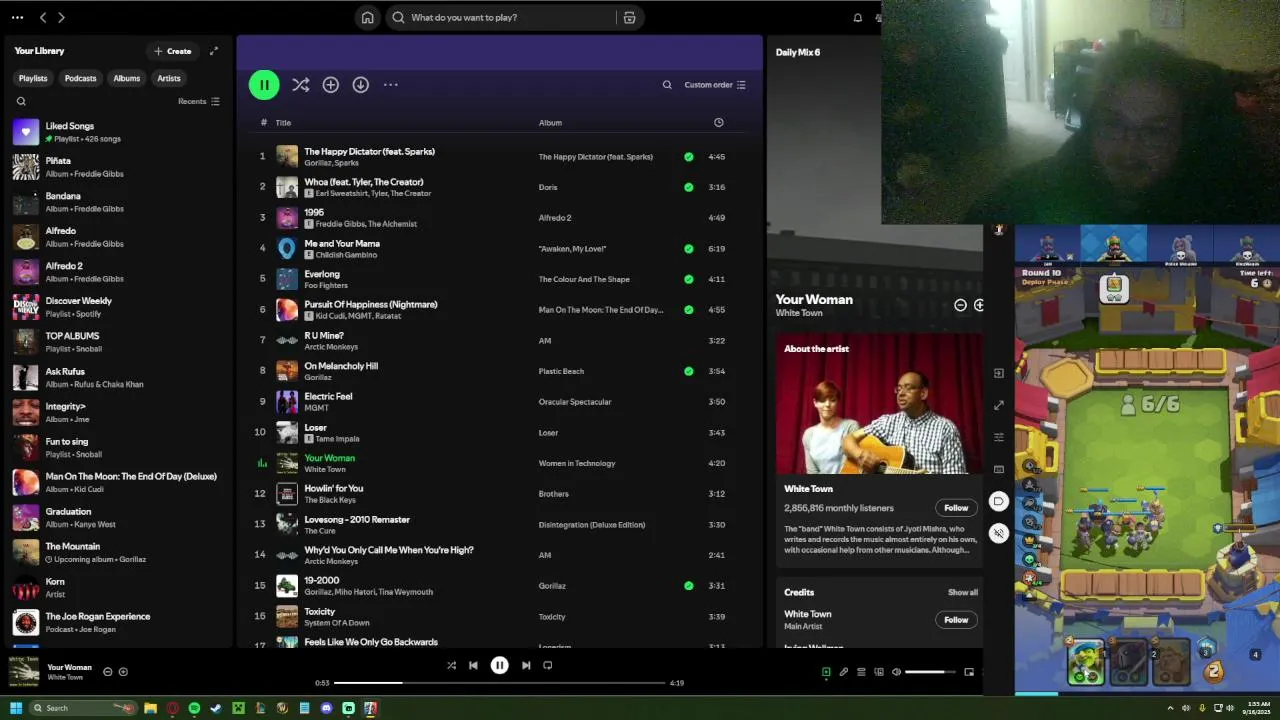This screenshot has width=1280, height=720.
Task: Open the lyrics view from bottom bar
Action: [x=843, y=672]
